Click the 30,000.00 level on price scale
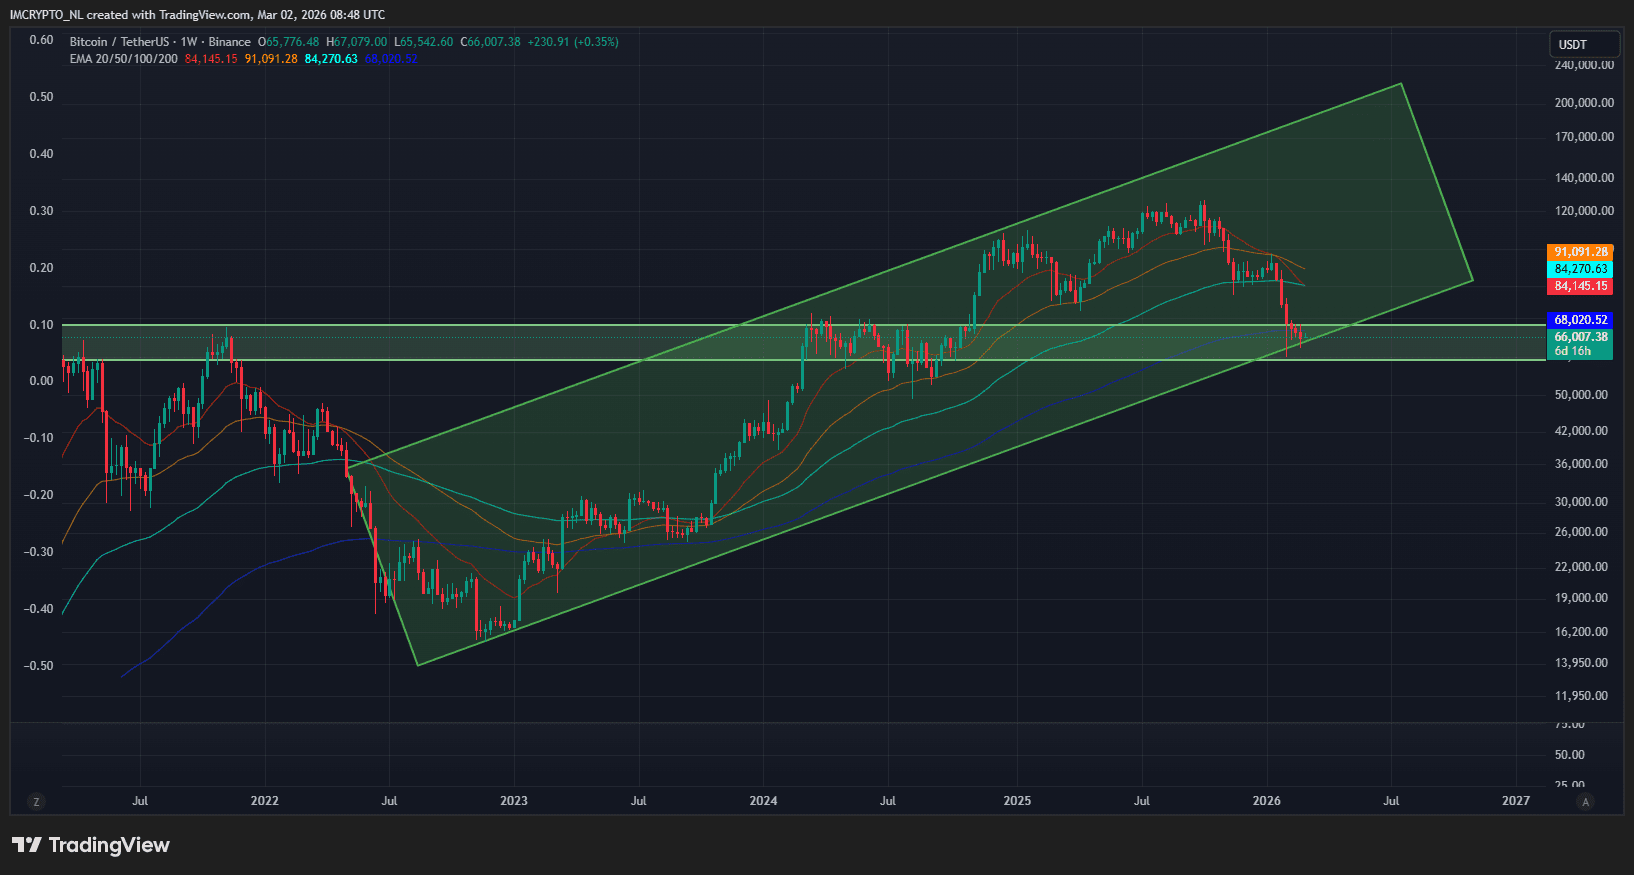Viewport: 1634px width, 875px height. [1581, 502]
